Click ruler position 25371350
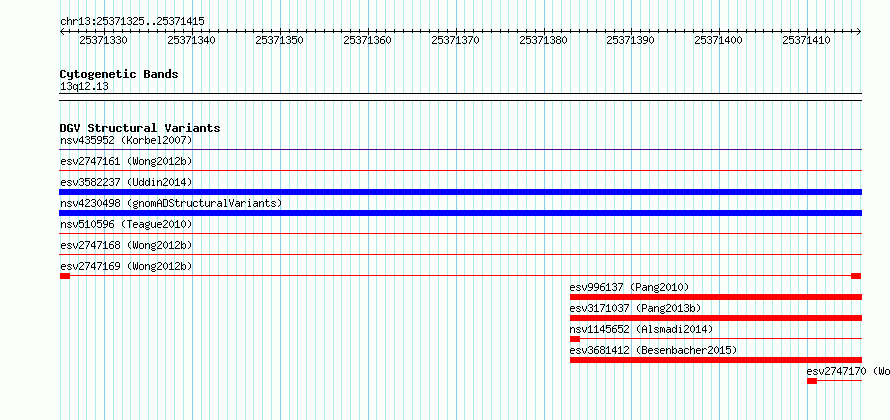 279,40
